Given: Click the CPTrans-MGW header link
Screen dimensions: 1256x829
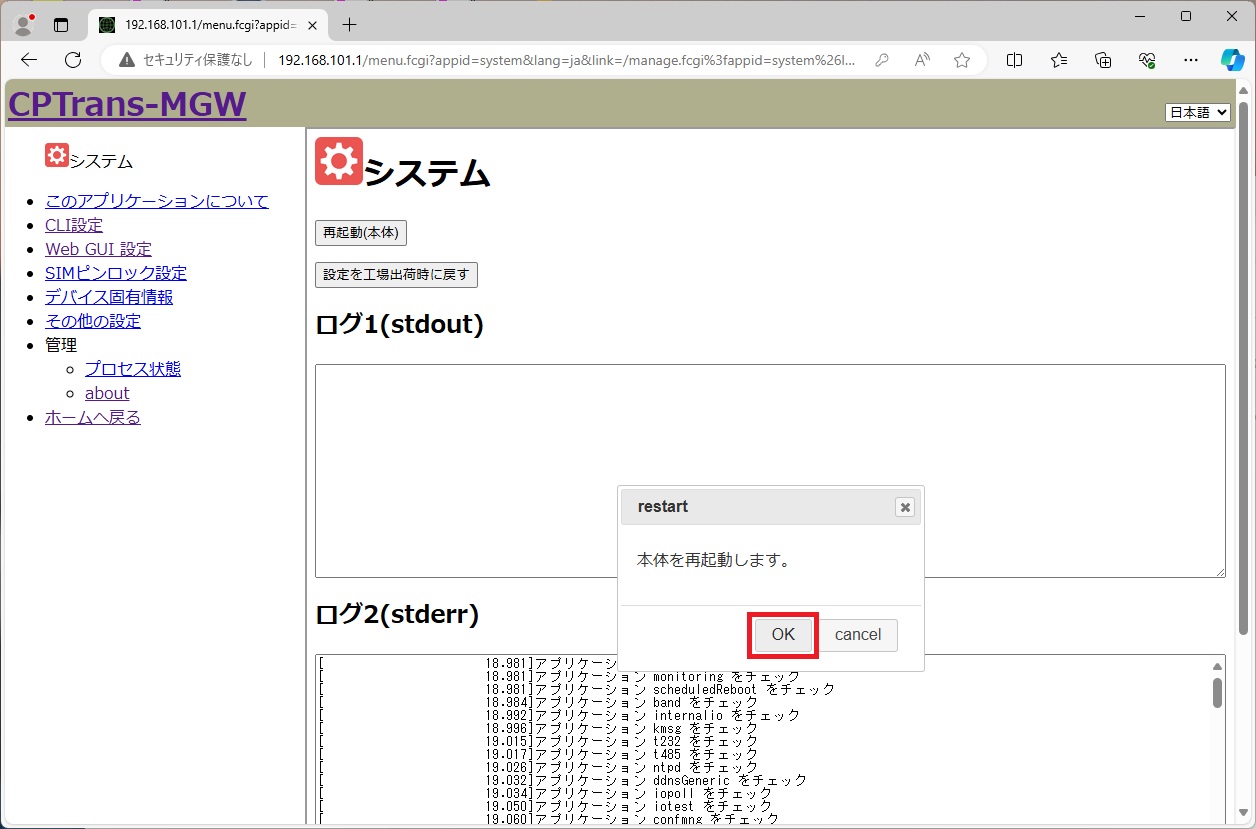Looking at the screenshot, I should pos(127,104).
